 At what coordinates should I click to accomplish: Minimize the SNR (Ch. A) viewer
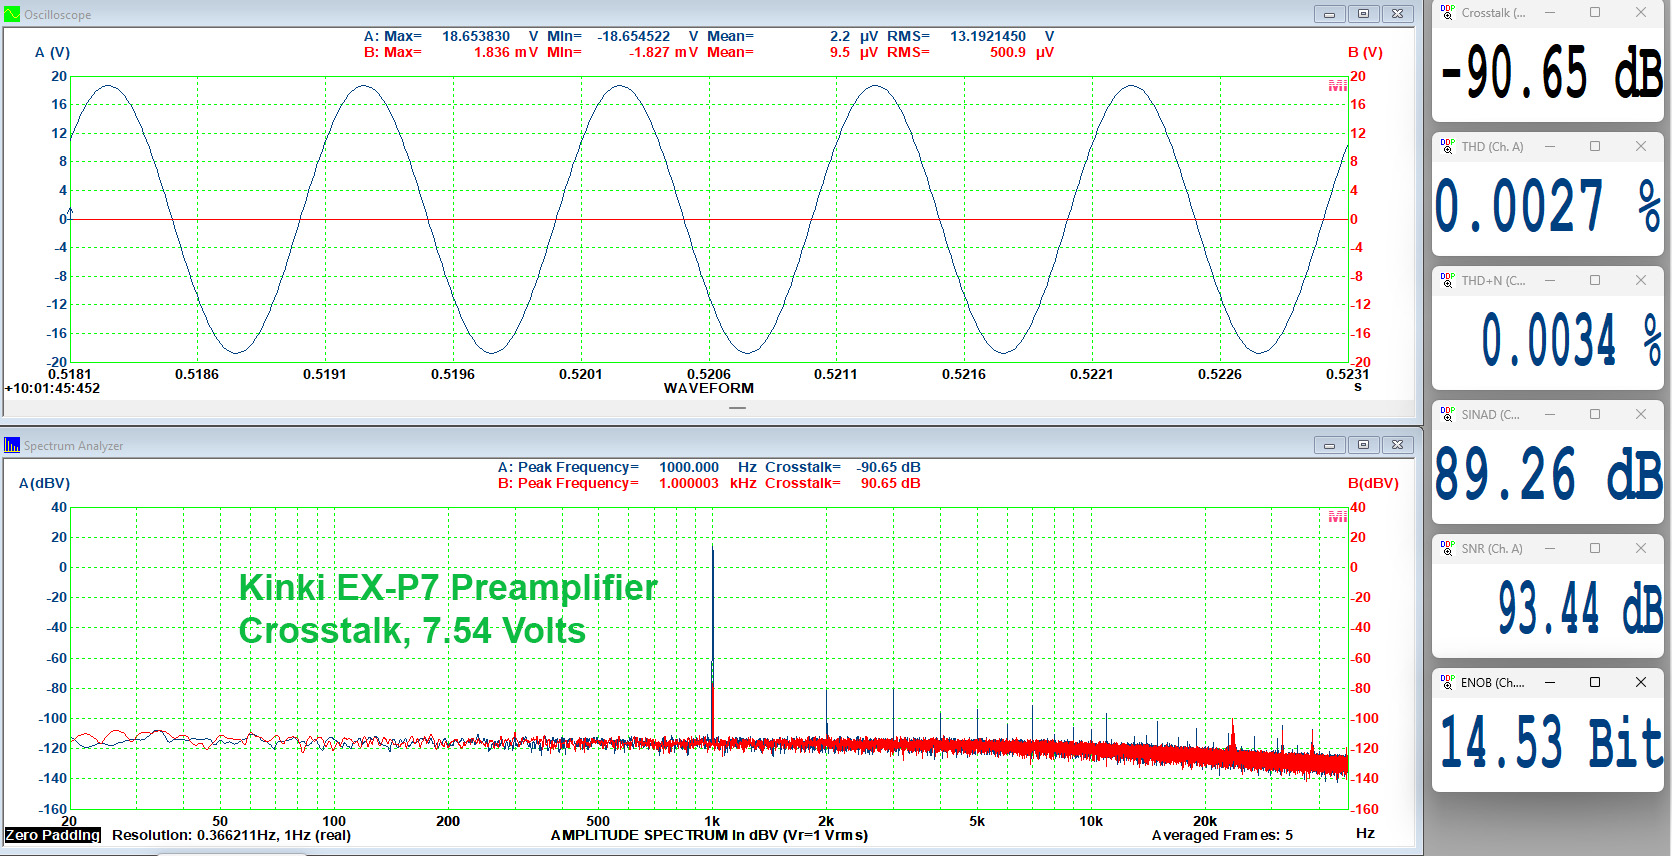[x=1550, y=548]
